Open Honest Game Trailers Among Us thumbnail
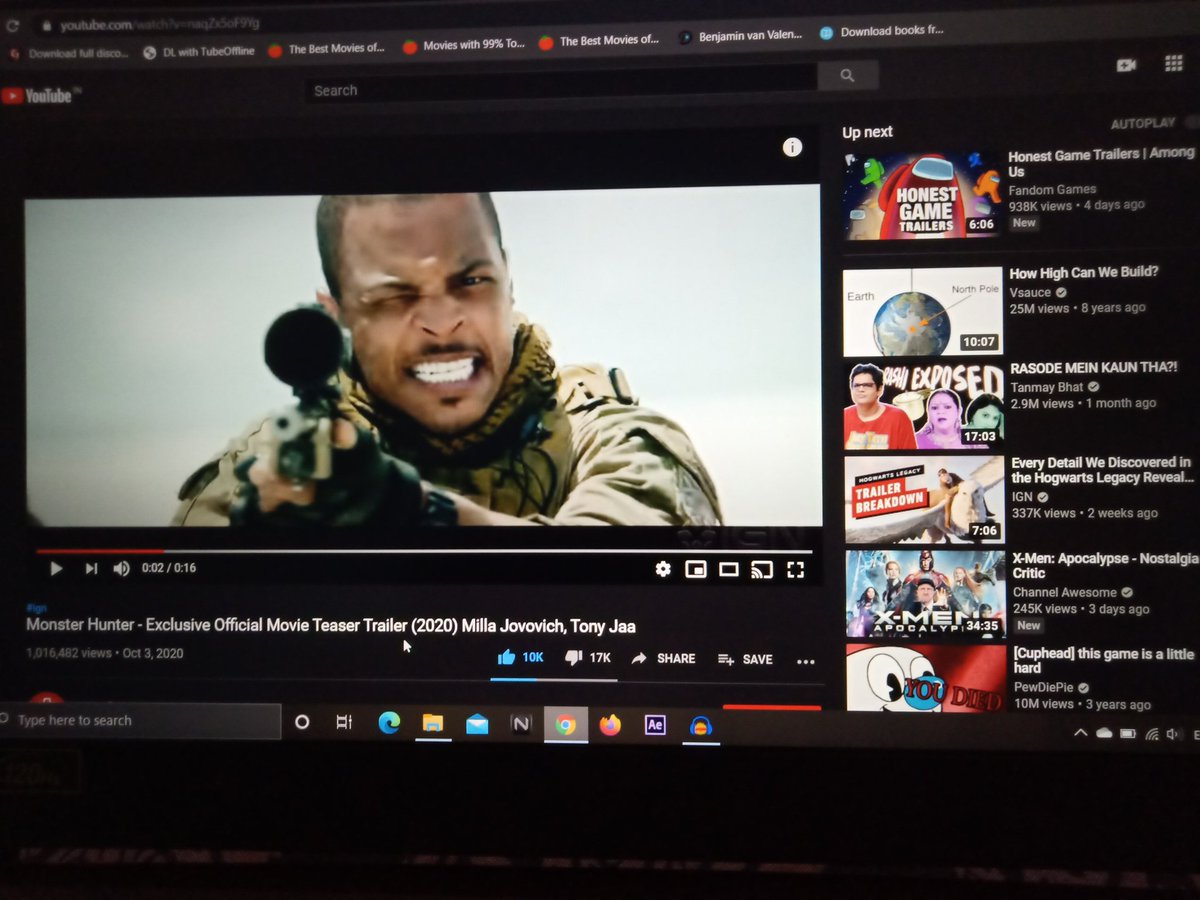 click(x=922, y=195)
